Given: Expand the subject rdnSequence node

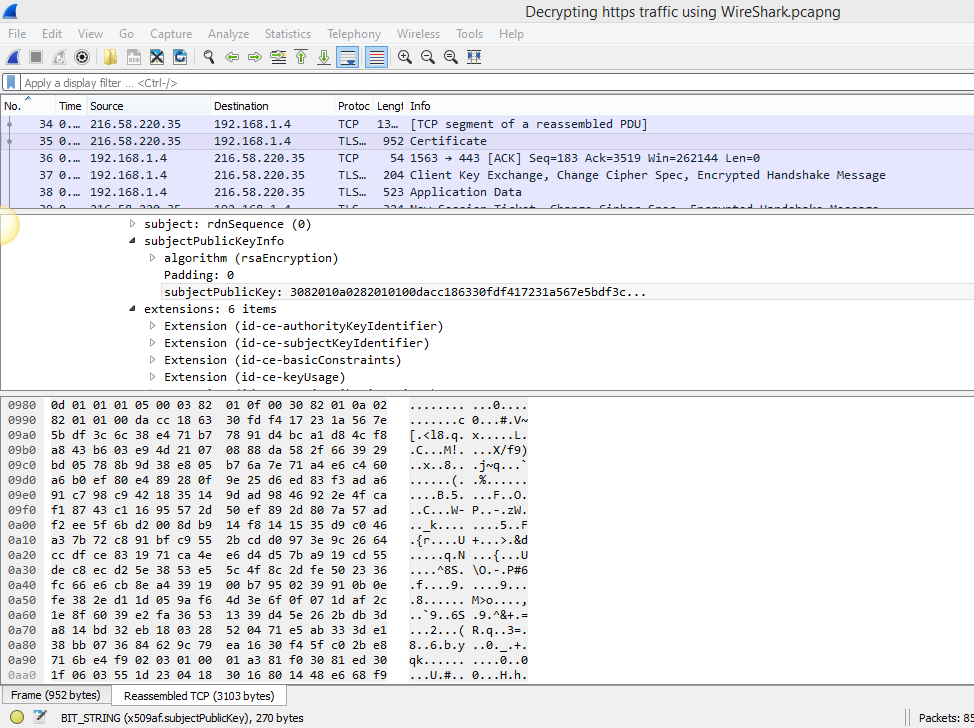Looking at the screenshot, I should pos(132,224).
